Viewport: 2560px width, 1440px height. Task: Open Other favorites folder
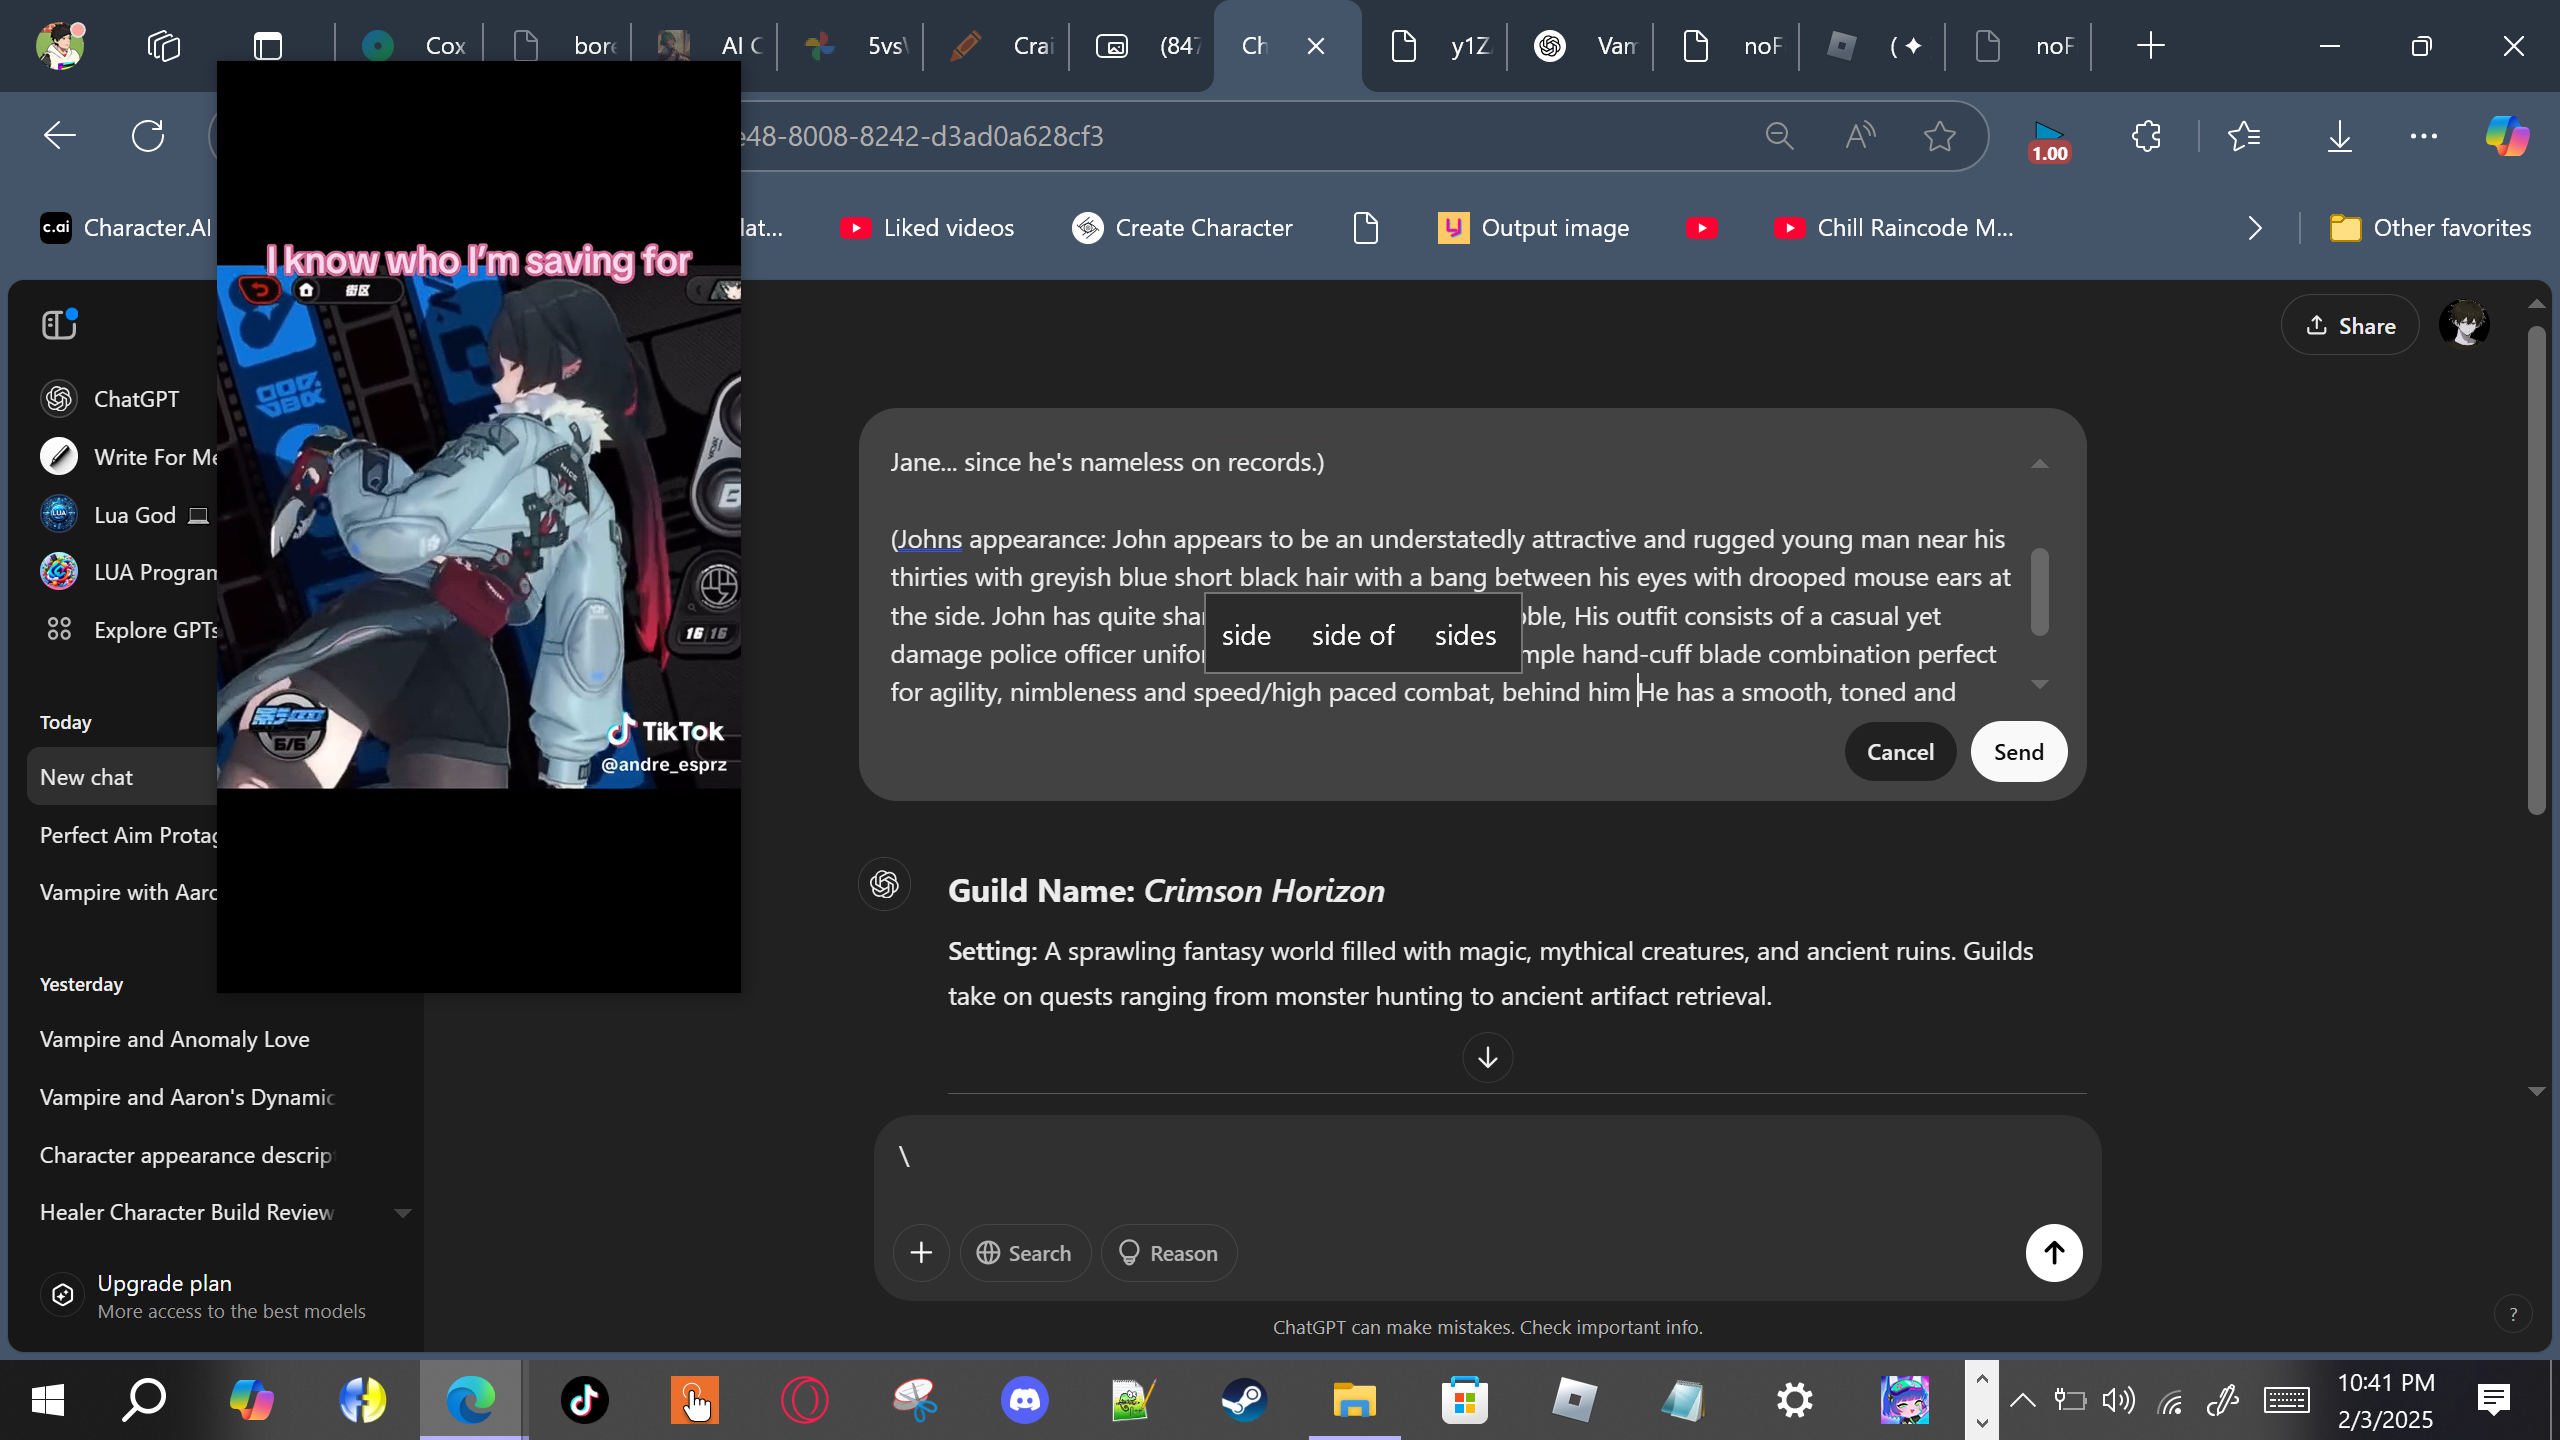2429,228
